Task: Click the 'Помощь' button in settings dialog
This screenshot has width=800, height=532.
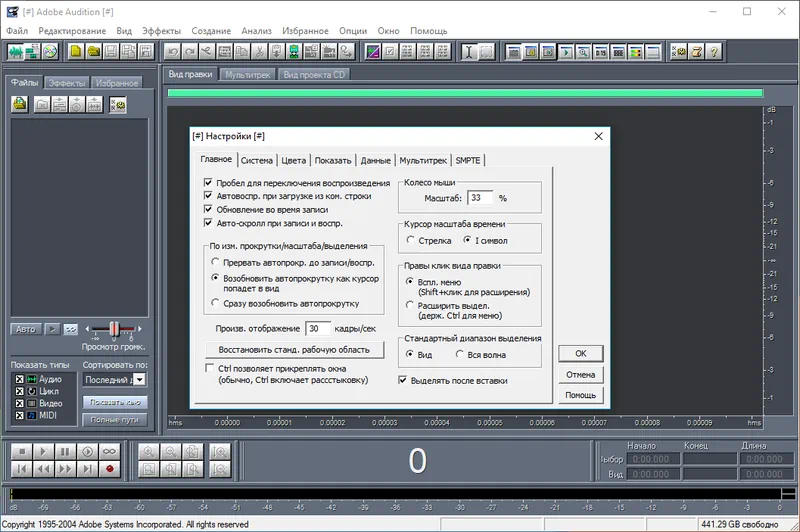Action: (x=581, y=395)
